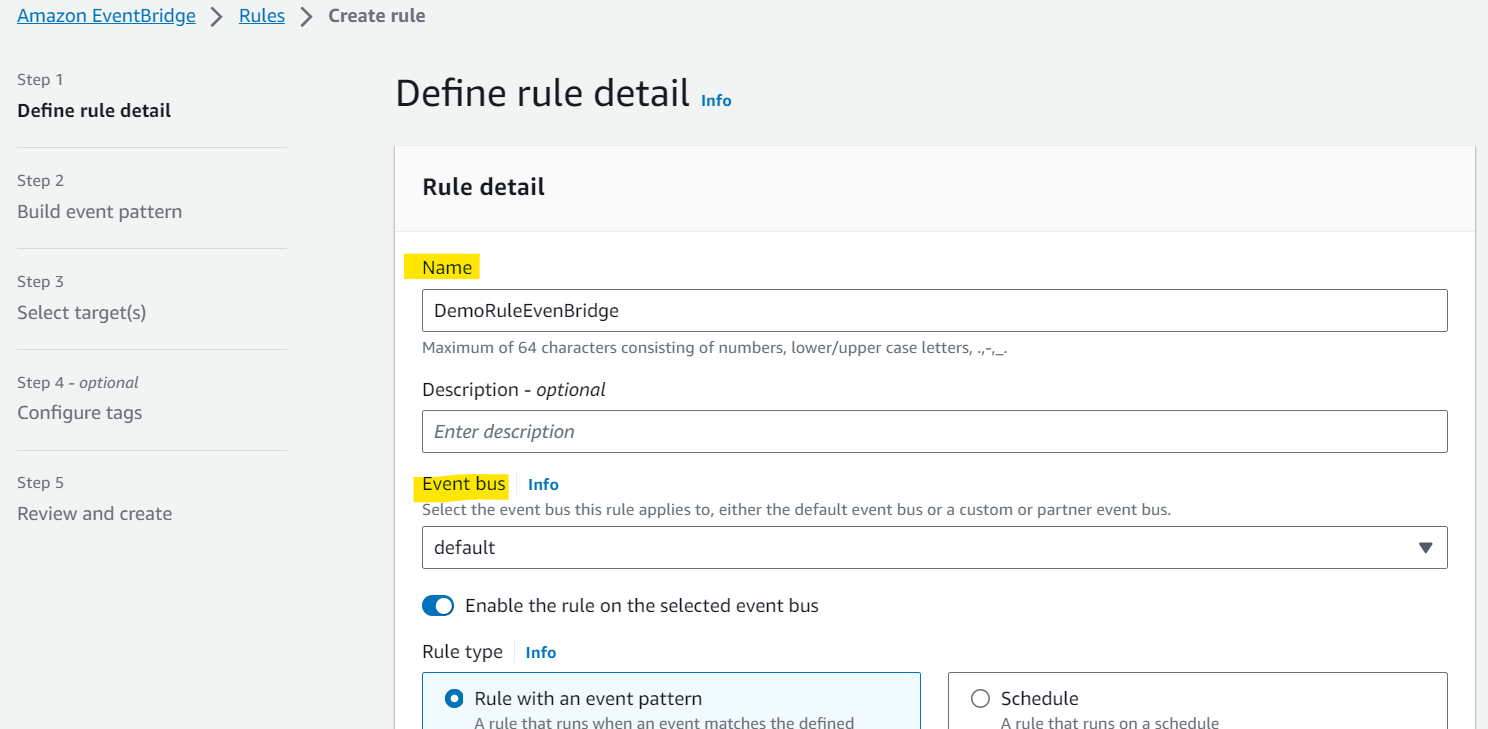Screen dimensions: 1488x729
Task: Go to Step 4 Configure tags
Action: click(x=80, y=413)
